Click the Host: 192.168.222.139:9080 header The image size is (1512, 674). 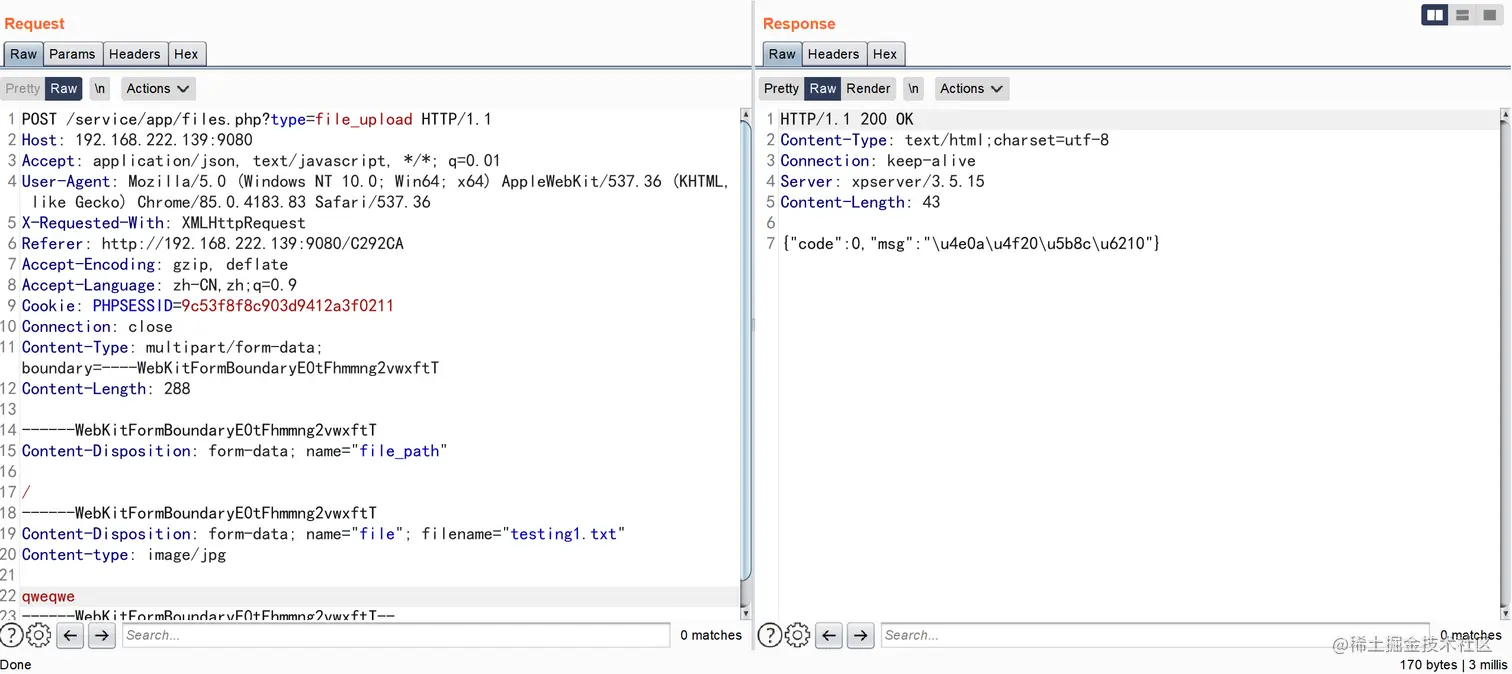(137, 140)
